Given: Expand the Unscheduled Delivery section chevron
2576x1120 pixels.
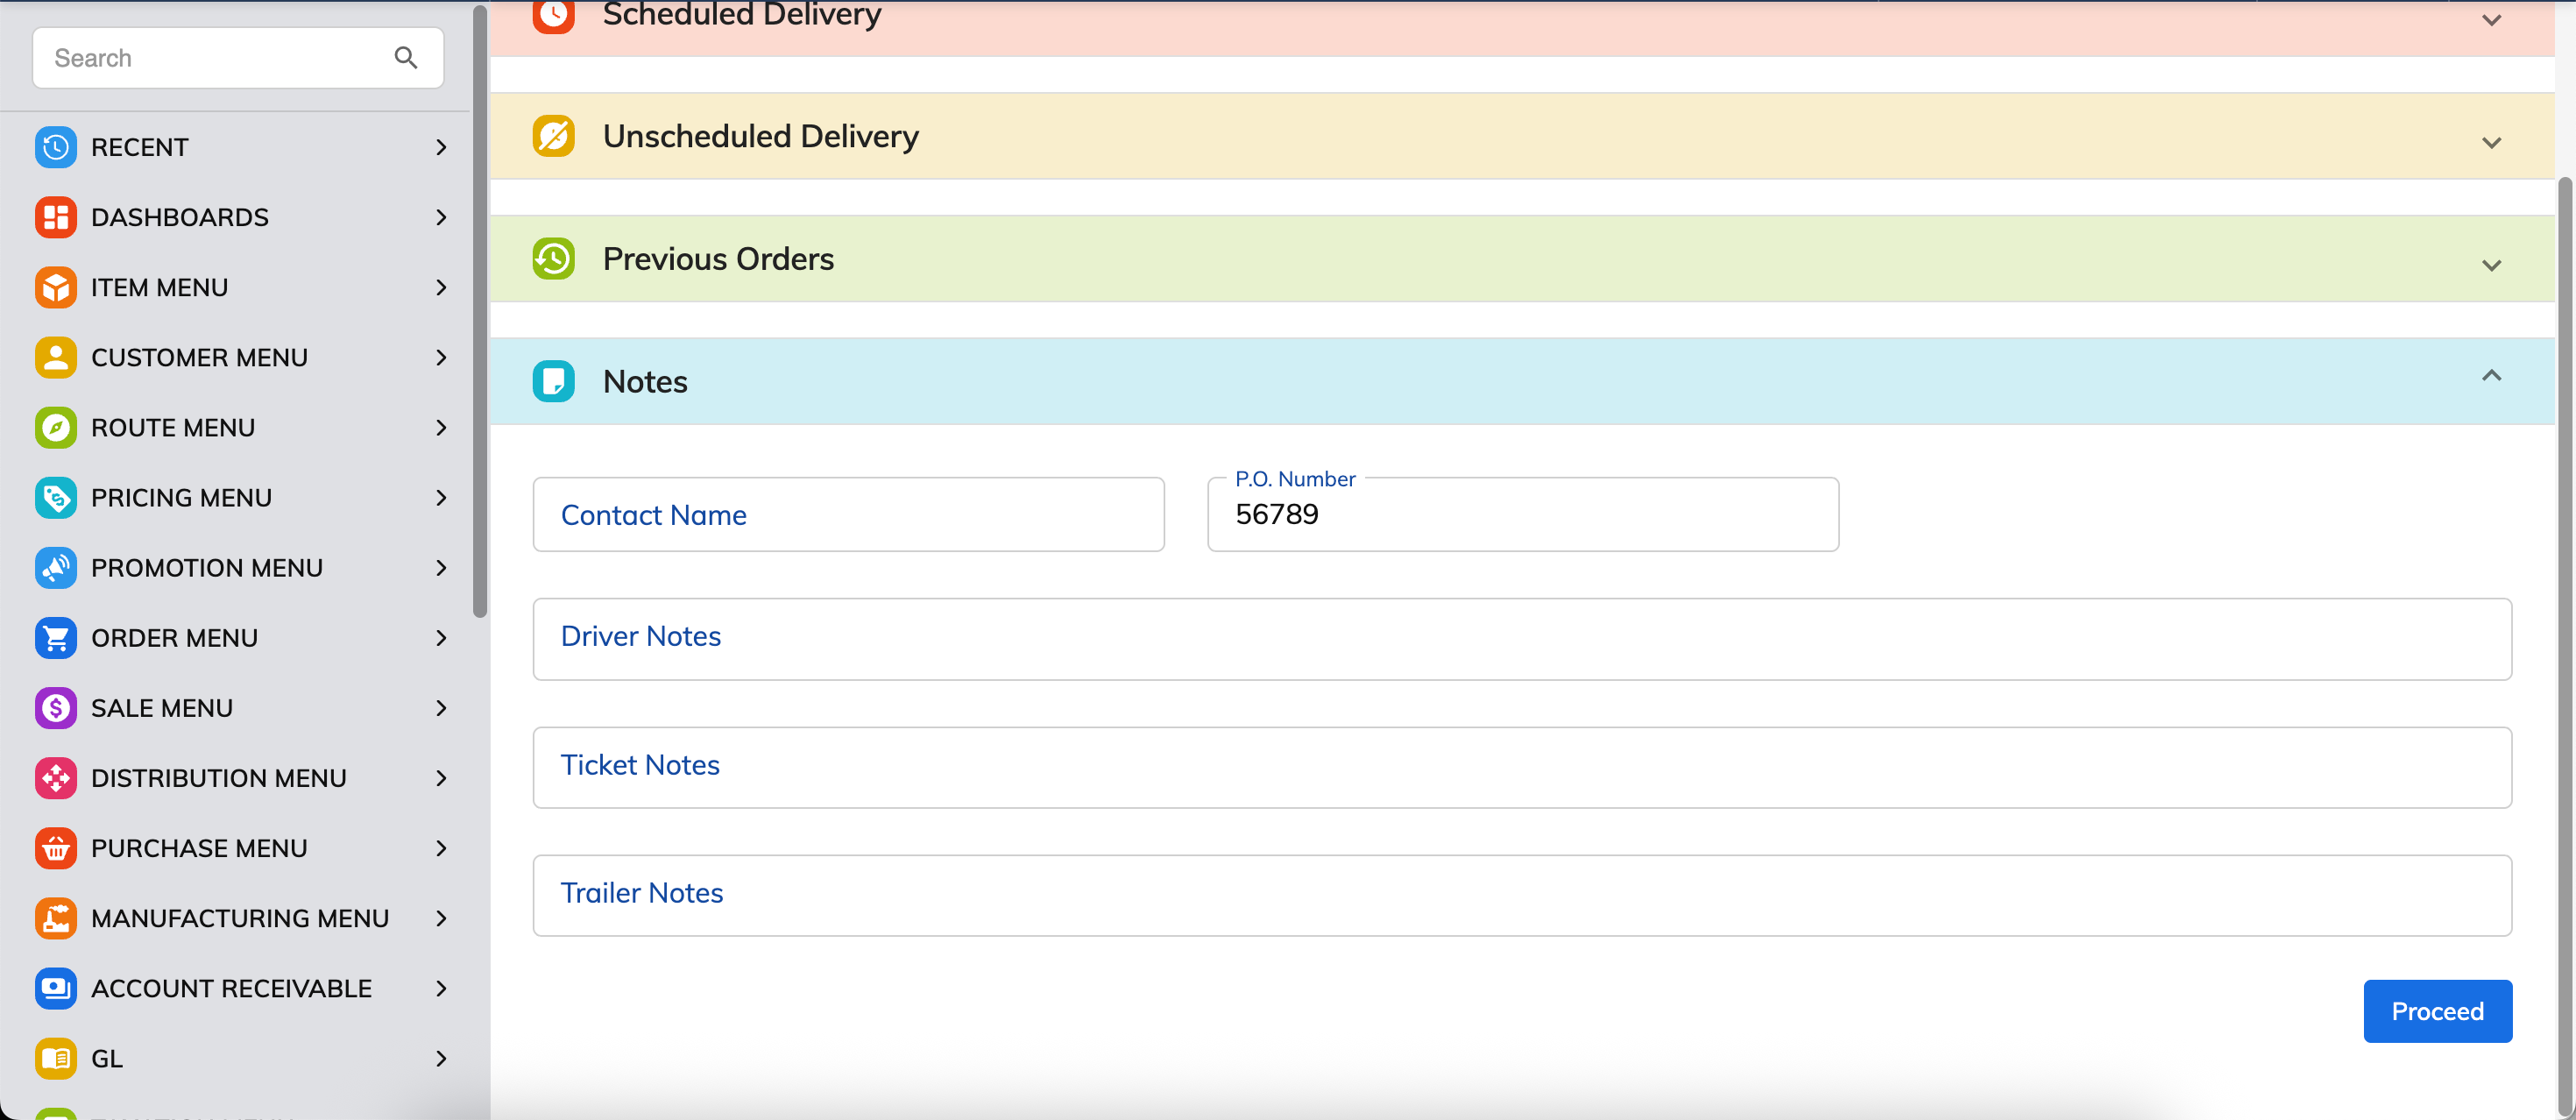Looking at the screenshot, I should coord(2491,143).
